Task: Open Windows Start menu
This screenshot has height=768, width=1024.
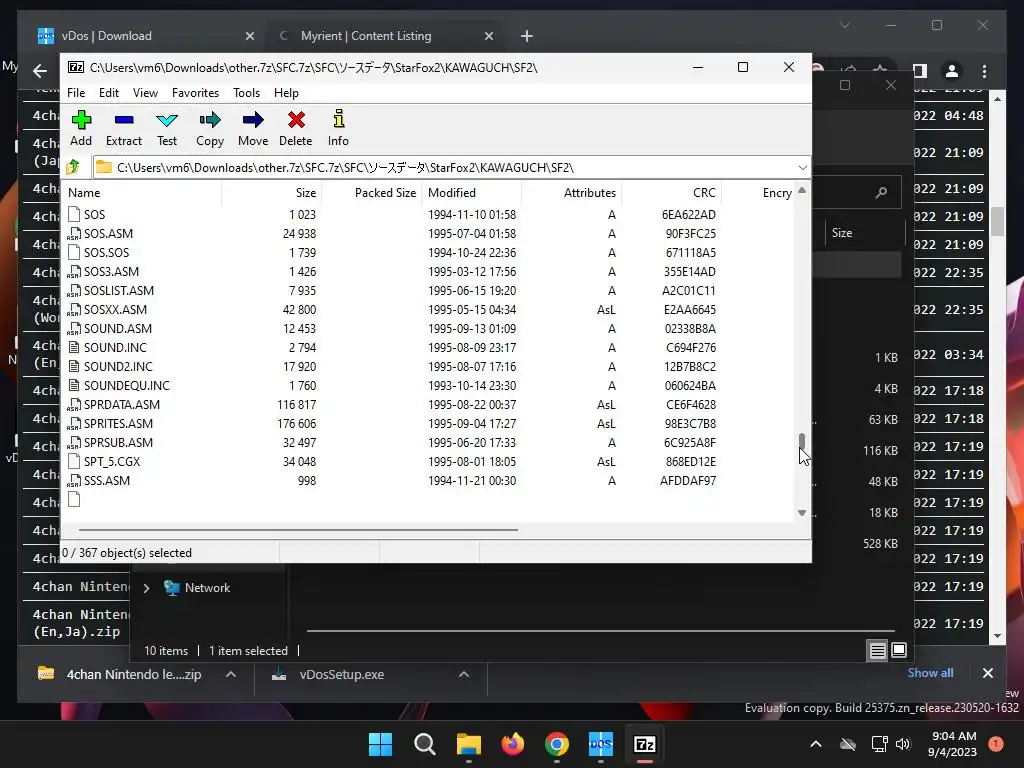Action: click(381, 744)
